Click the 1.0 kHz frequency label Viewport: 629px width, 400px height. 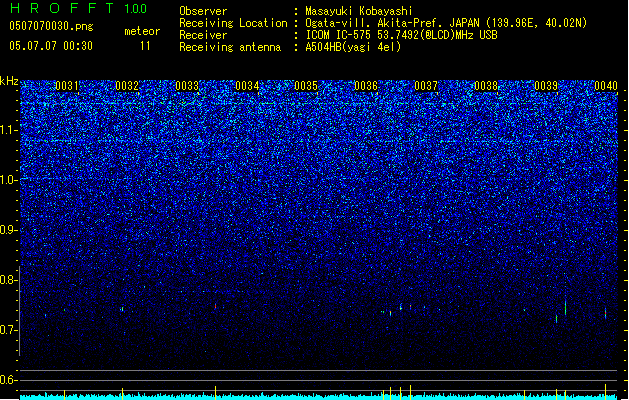pyautogui.click(x=8, y=180)
